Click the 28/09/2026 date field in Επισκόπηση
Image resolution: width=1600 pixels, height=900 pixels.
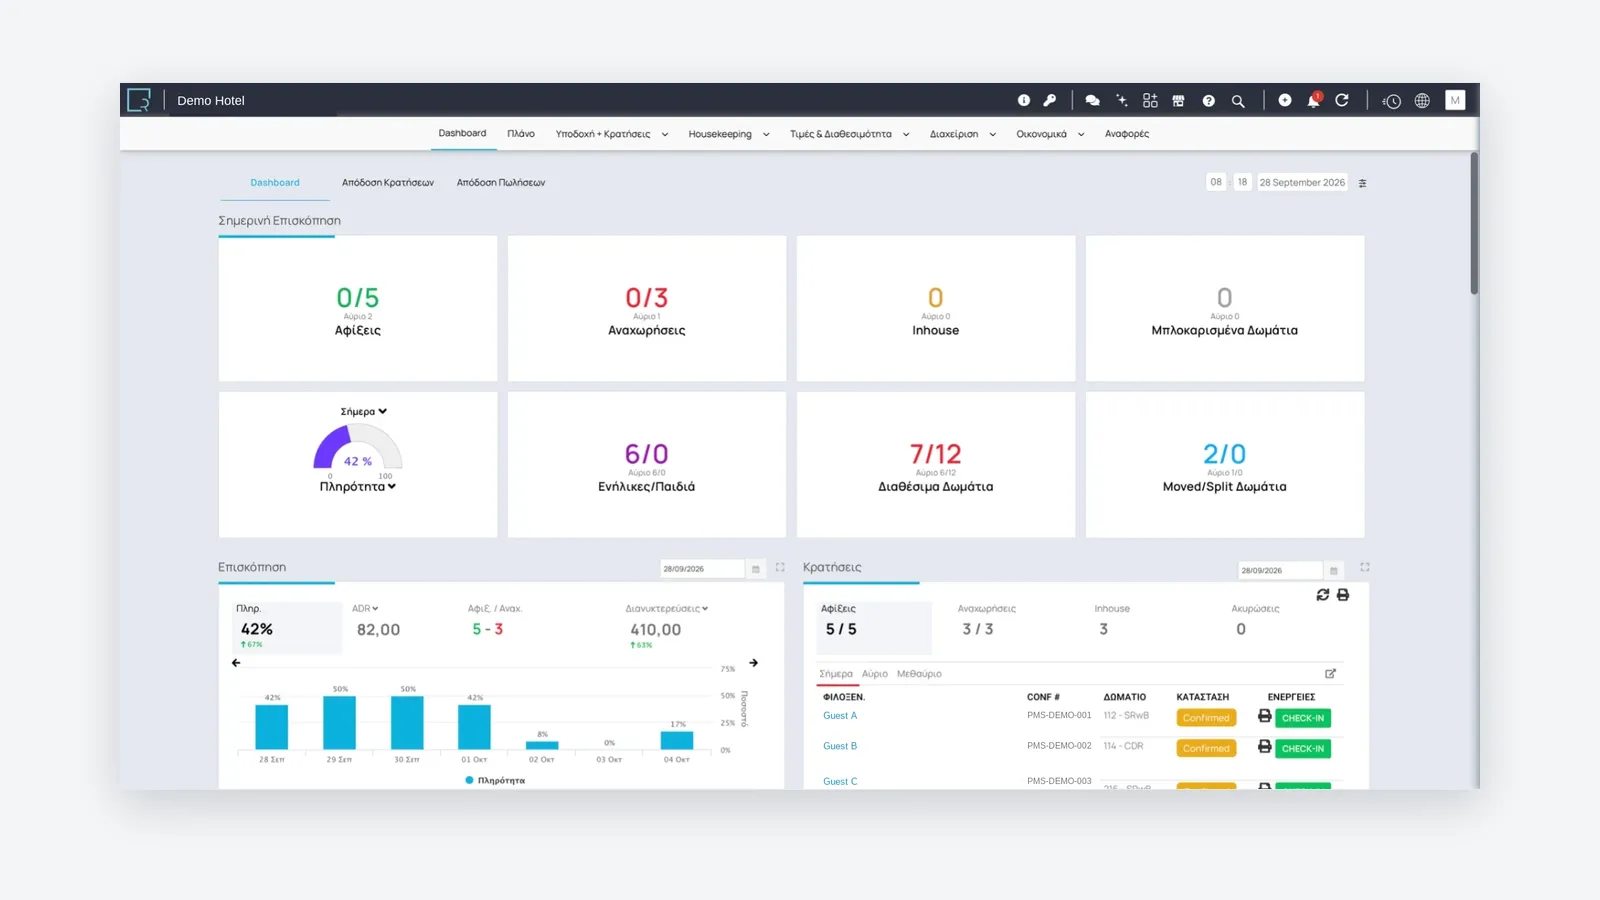(x=702, y=569)
